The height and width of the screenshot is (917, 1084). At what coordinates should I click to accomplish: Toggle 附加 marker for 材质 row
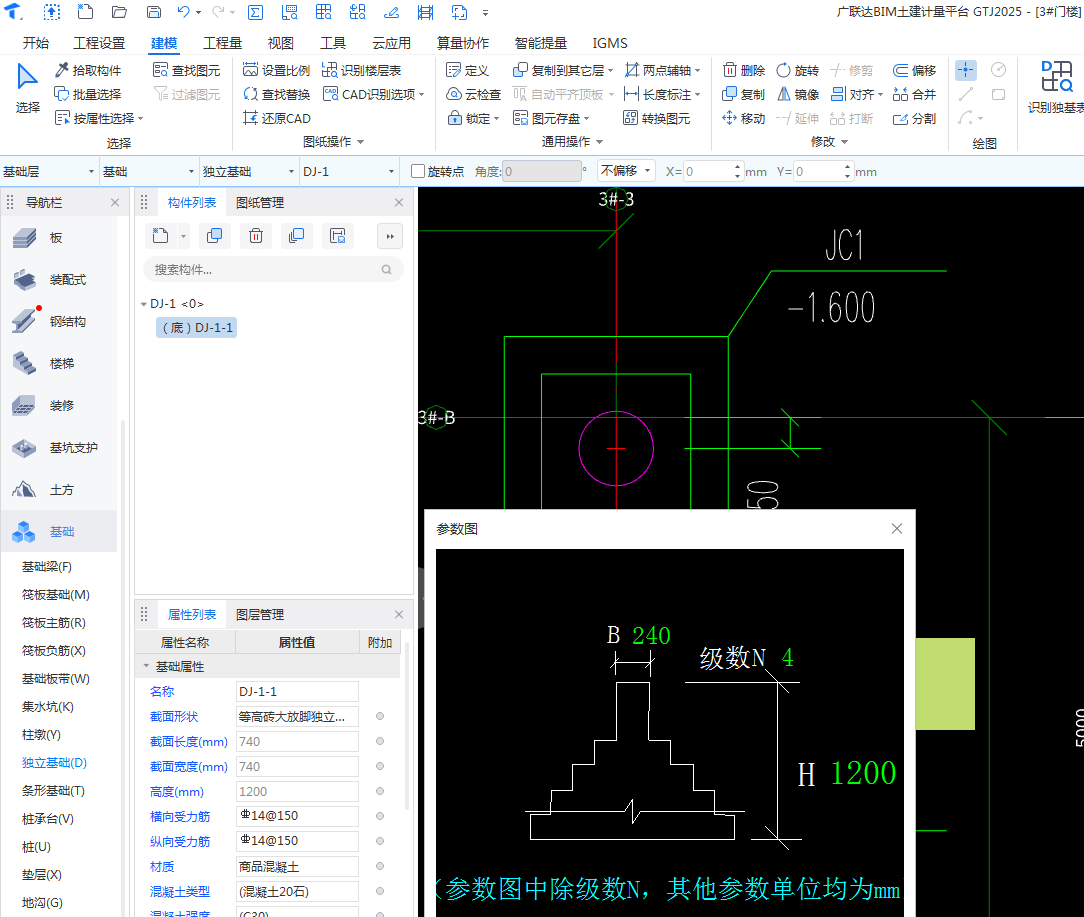coord(380,866)
